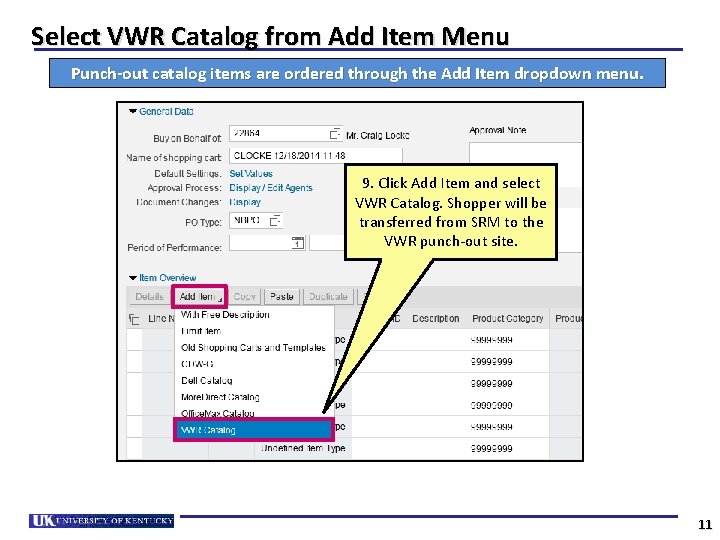Open the Add Item dropdown button
This screenshot has height=540, width=720.
click(199, 297)
